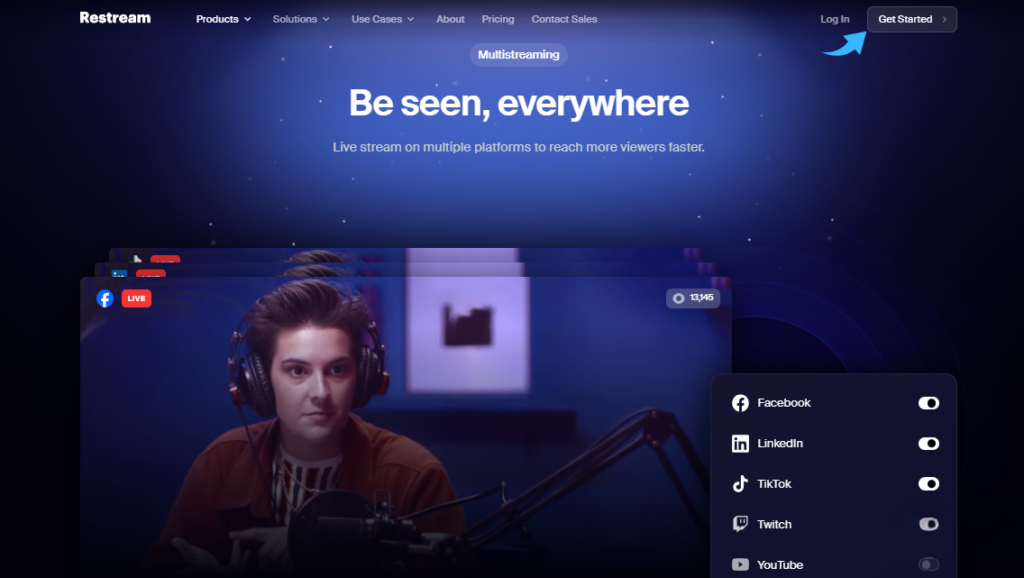The image size is (1024, 578).
Task: Click the Multistreaming badge
Action: 518,55
